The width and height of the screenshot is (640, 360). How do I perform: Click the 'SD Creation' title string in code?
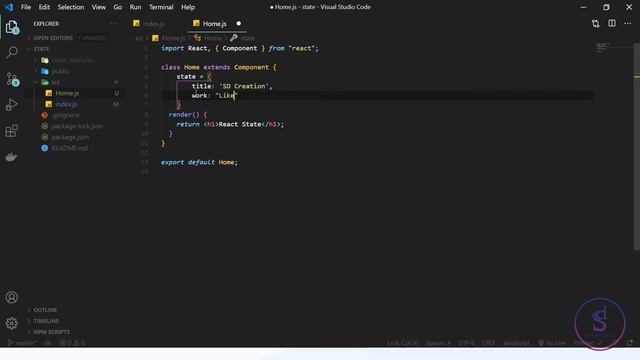click(244, 86)
